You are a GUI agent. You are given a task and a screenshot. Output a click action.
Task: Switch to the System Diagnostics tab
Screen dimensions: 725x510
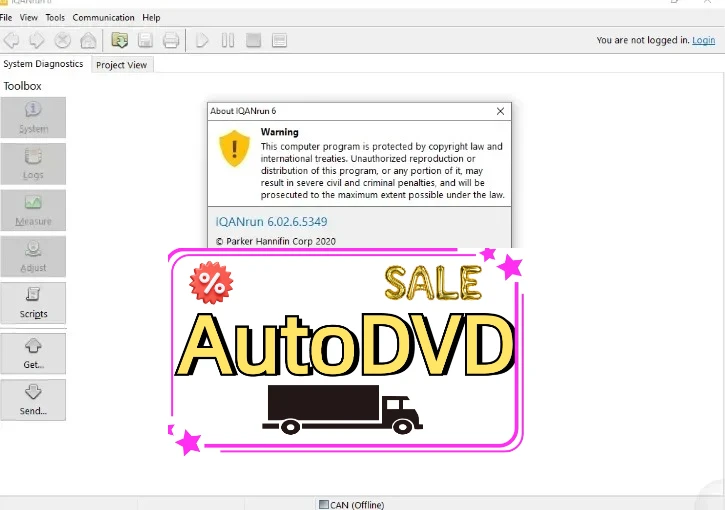[43, 64]
